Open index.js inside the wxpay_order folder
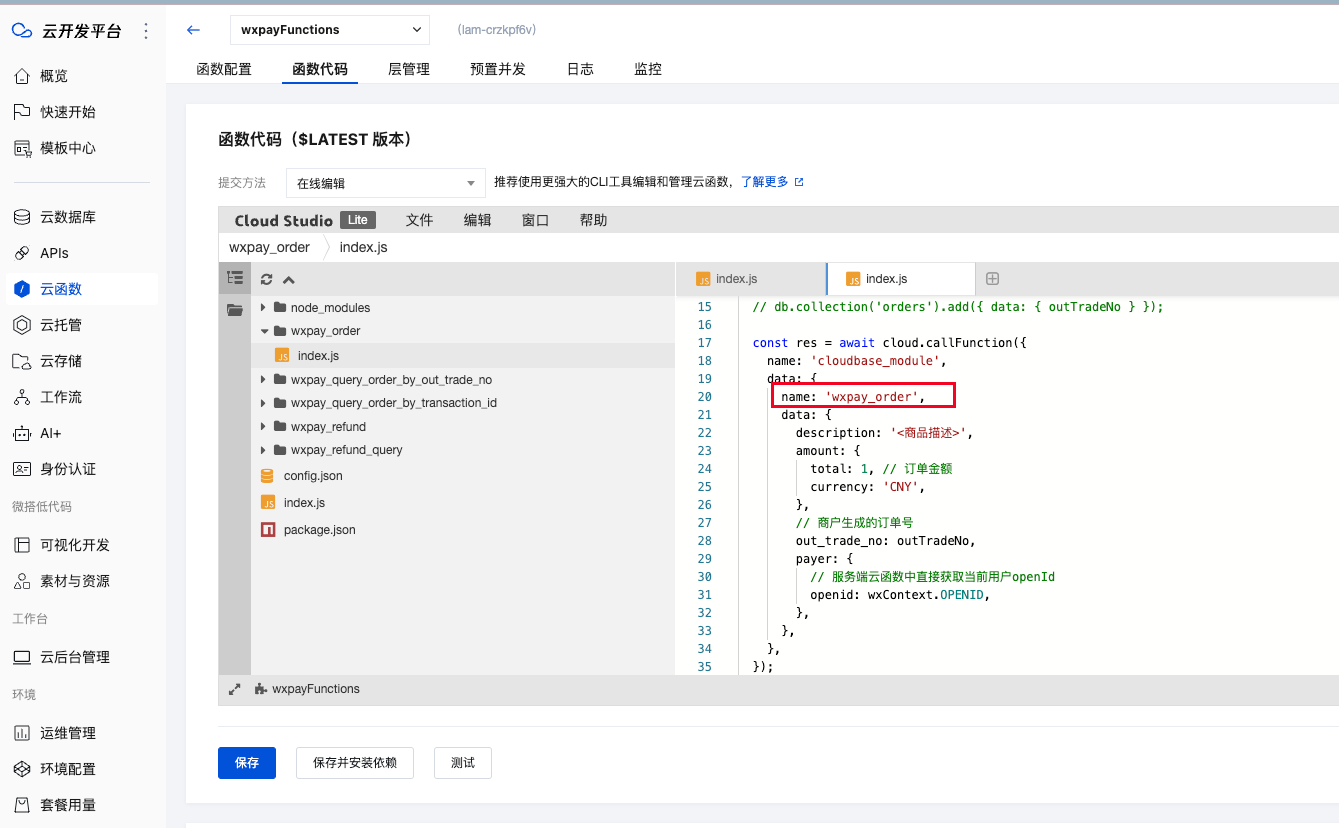This screenshot has height=828, width=1339. tap(318, 355)
